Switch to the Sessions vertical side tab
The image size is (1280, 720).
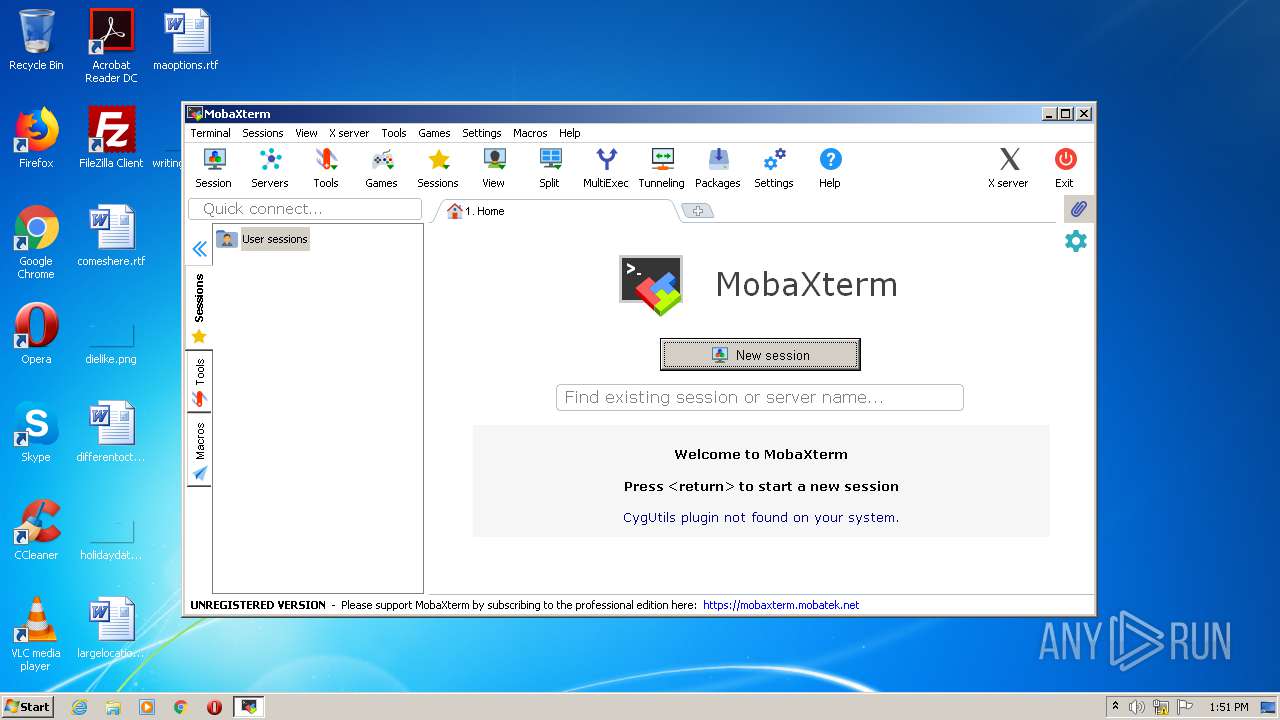tap(199, 308)
